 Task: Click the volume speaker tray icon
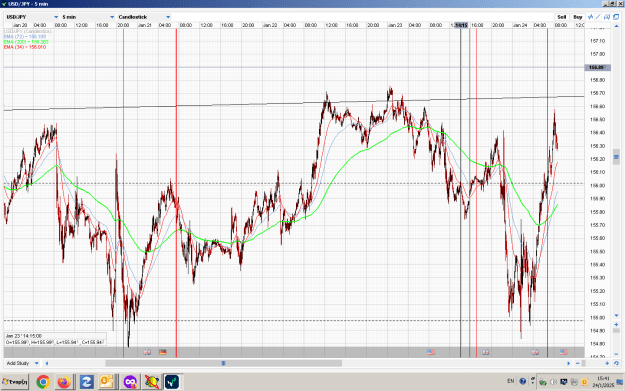click(x=553, y=382)
